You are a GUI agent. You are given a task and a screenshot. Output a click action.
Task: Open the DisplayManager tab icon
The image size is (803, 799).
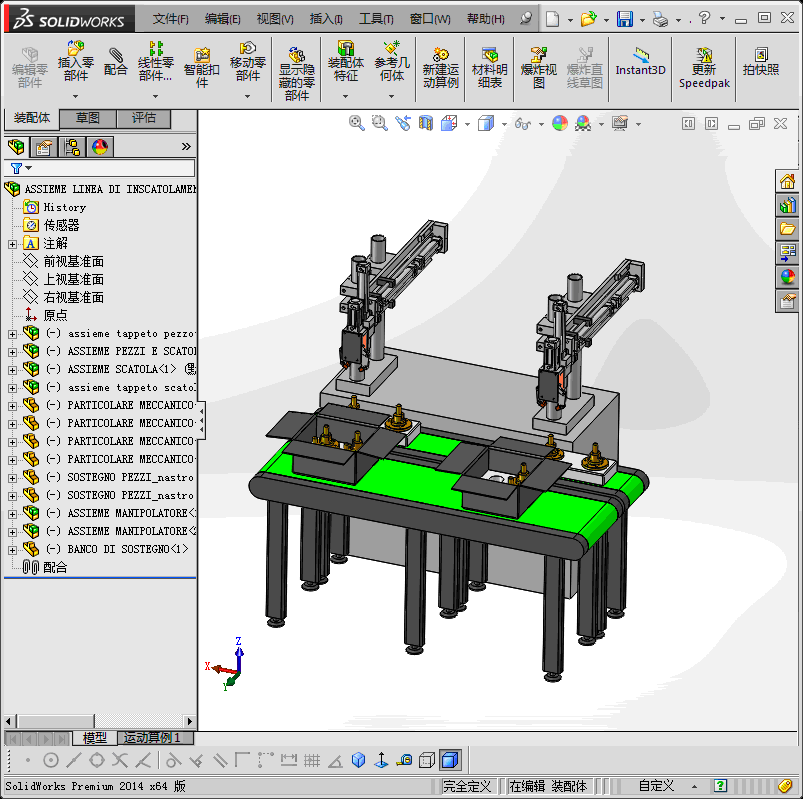click(100, 147)
